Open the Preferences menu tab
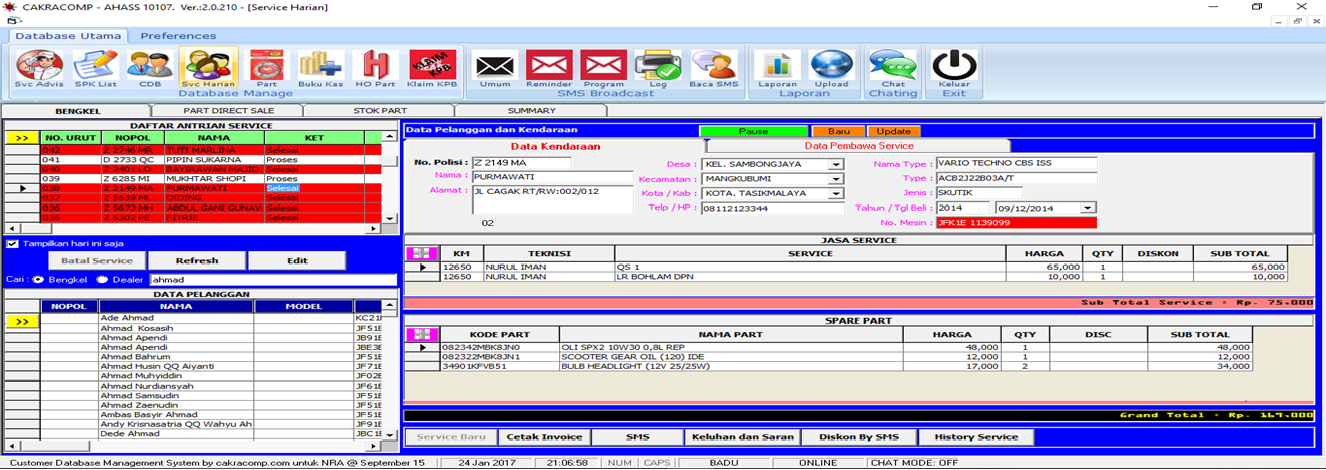 [x=178, y=36]
